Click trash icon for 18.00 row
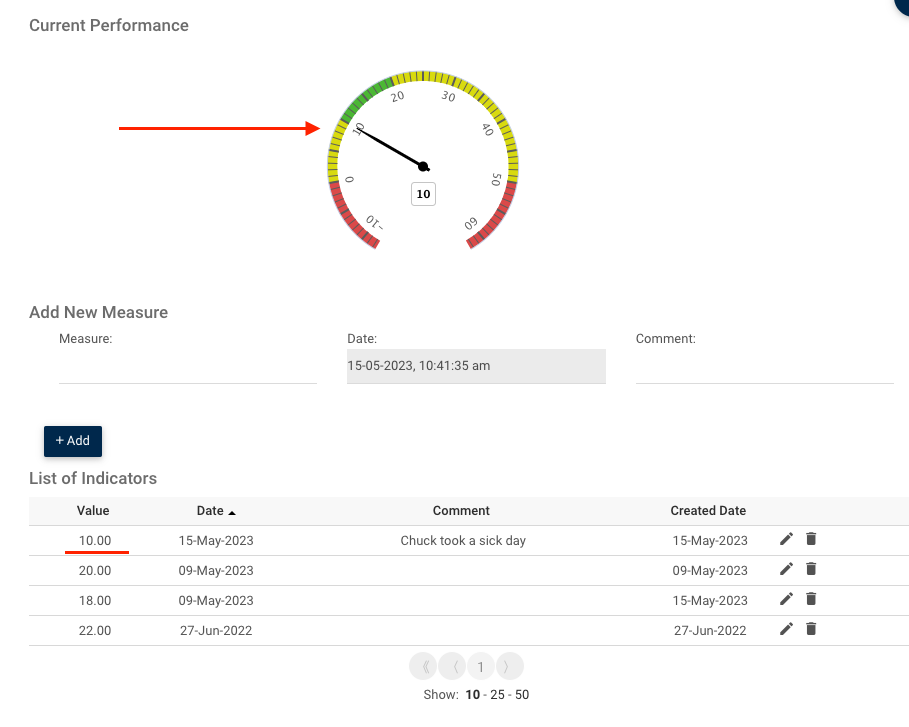Image resolution: width=909 pixels, height=727 pixels. [x=811, y=600]
